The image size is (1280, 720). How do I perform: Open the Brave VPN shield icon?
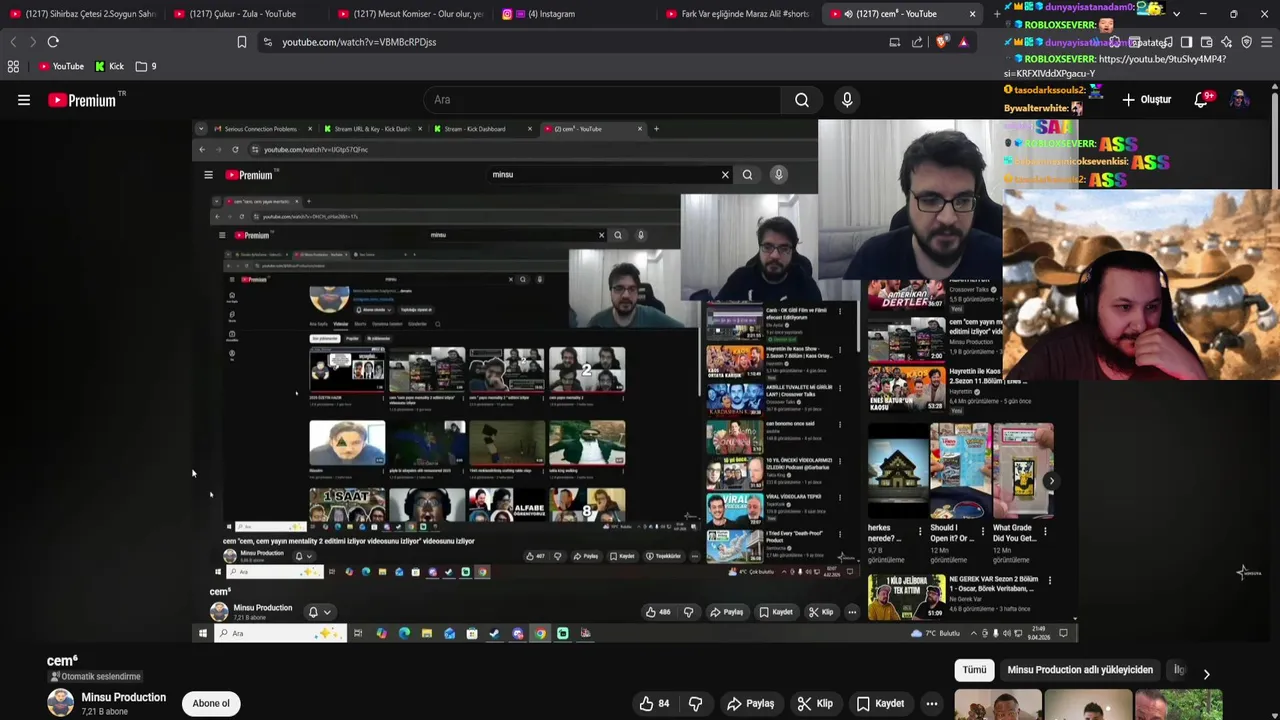(1247, 42)
